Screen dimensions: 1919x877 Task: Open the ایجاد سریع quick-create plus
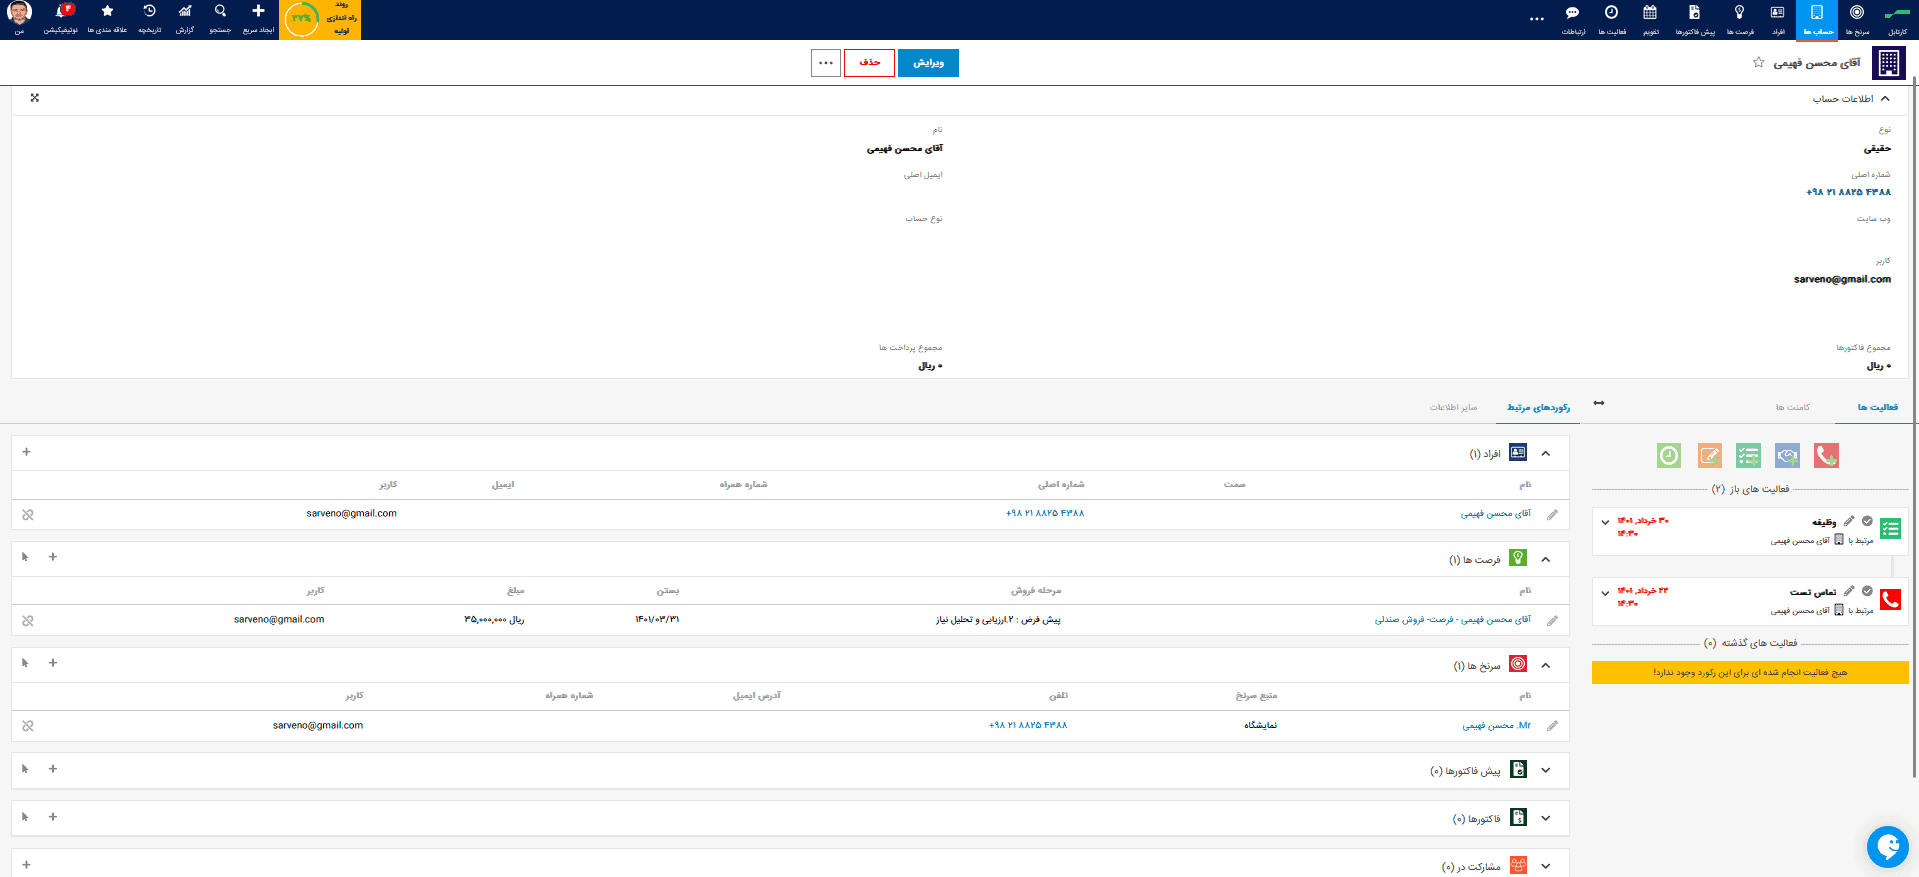(x=258, y=19)
